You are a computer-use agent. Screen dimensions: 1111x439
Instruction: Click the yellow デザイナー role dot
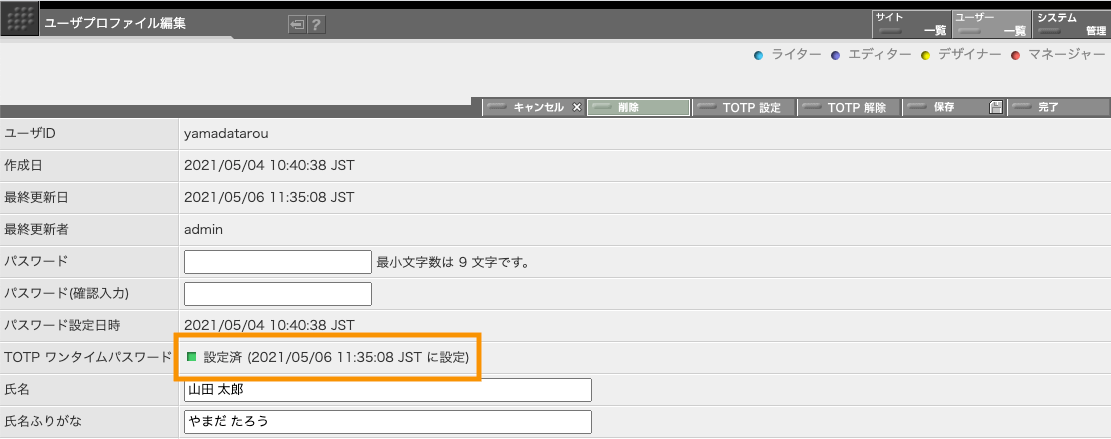pyautogui.click(x=925, y=55)
